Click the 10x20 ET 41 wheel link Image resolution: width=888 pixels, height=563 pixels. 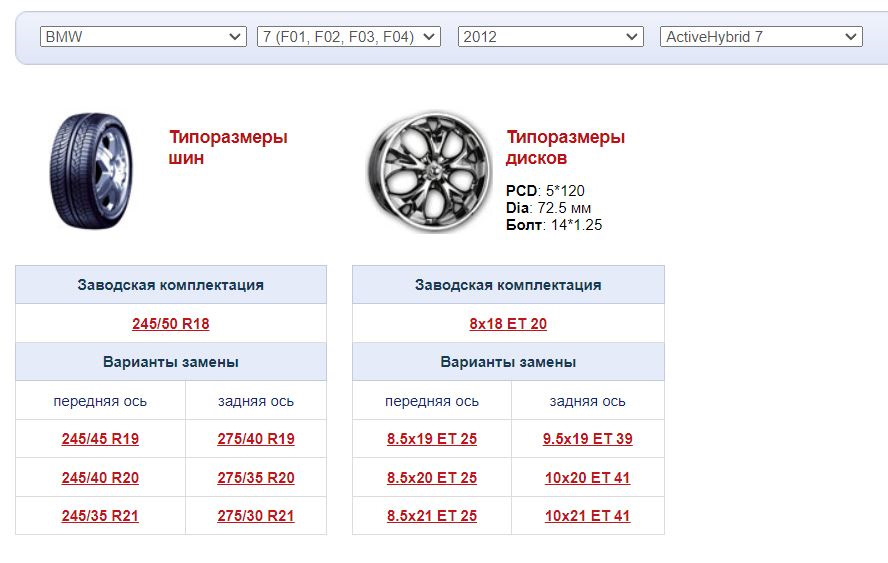[x=588, y=478]
